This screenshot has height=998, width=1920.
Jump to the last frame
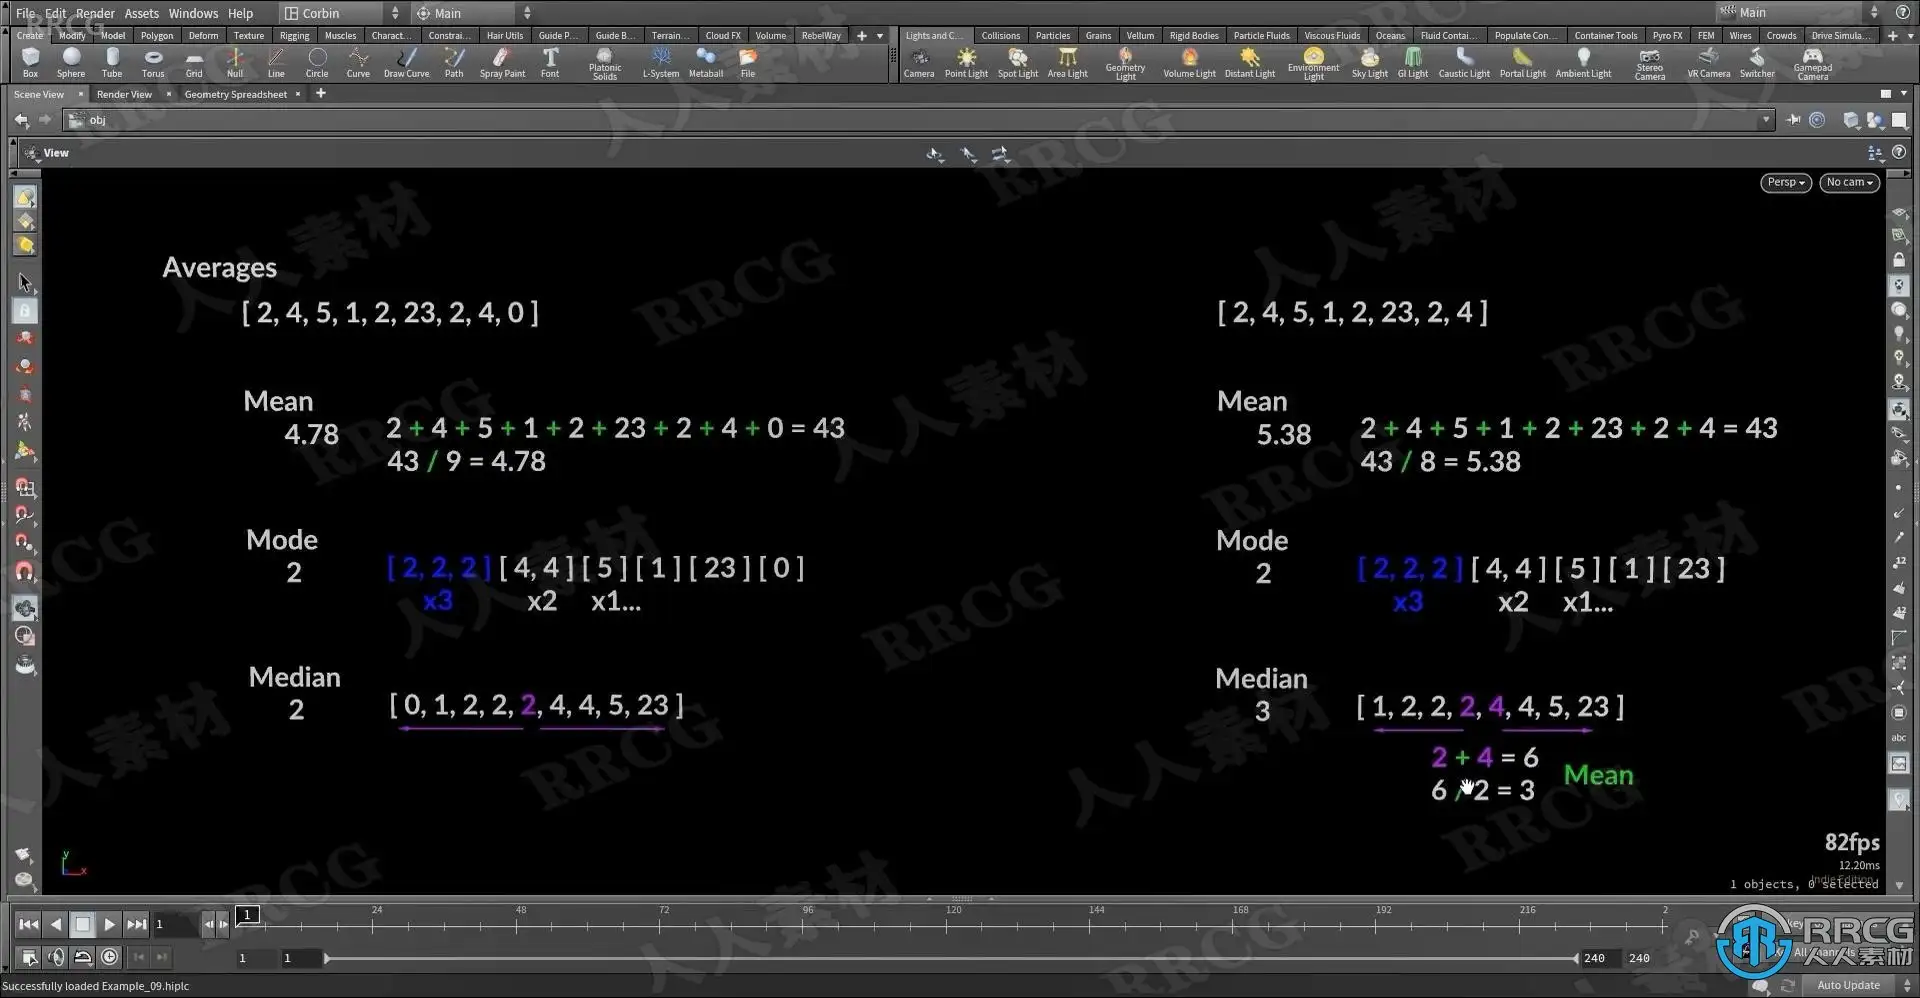[136, 924]
